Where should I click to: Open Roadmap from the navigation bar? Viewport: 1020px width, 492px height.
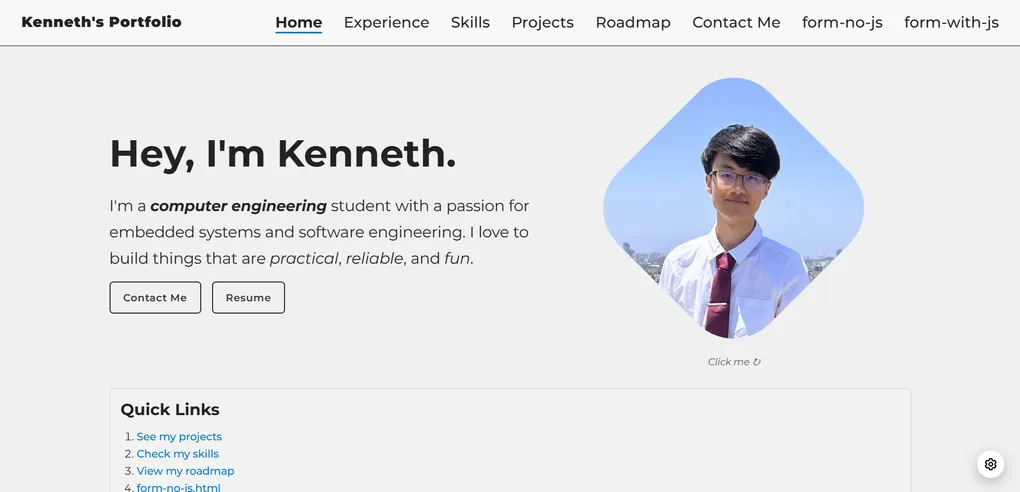coord(633,22)
